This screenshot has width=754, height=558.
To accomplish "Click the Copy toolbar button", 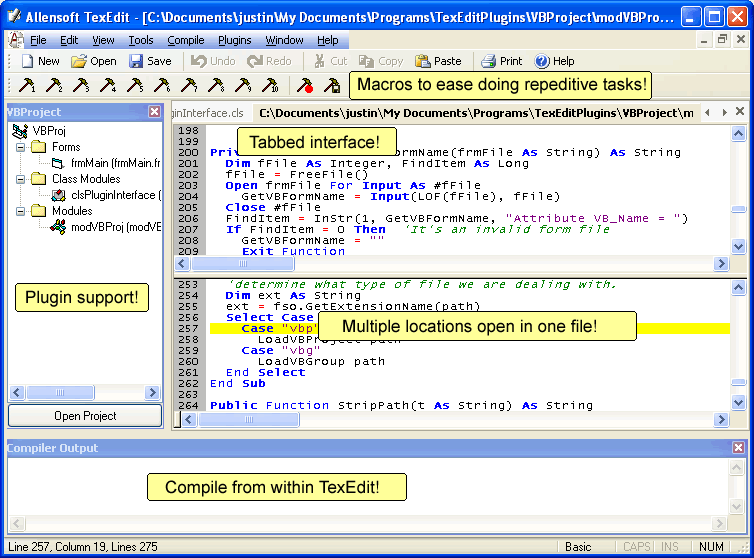I will 381,61.
